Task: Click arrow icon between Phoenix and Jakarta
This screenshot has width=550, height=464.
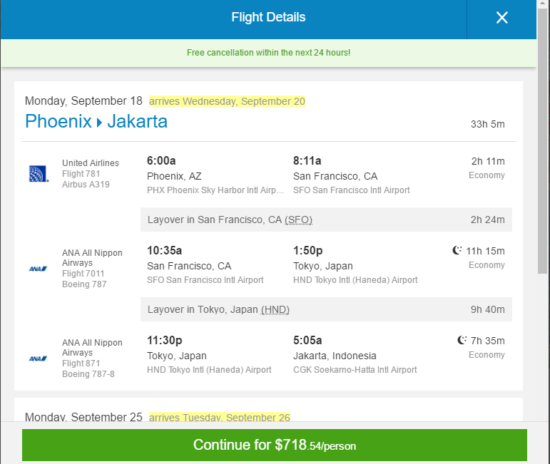Action: (x=99, y=123)
